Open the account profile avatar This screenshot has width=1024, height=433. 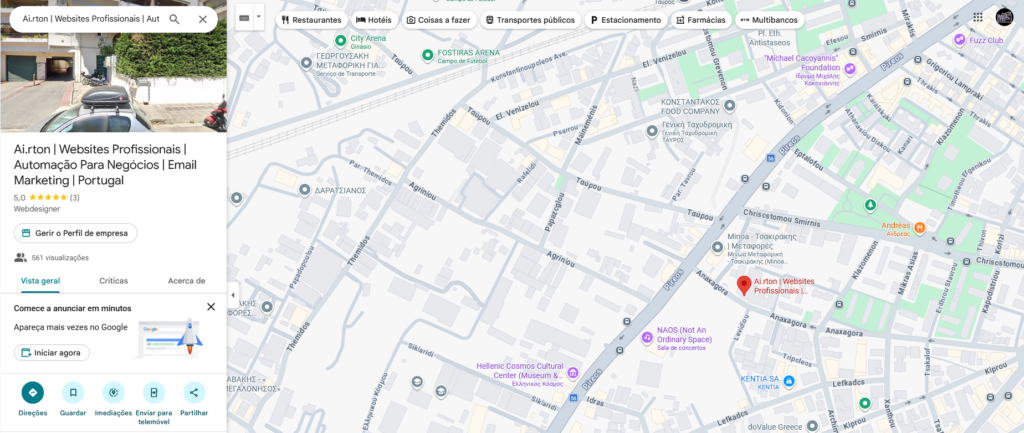1004,18
